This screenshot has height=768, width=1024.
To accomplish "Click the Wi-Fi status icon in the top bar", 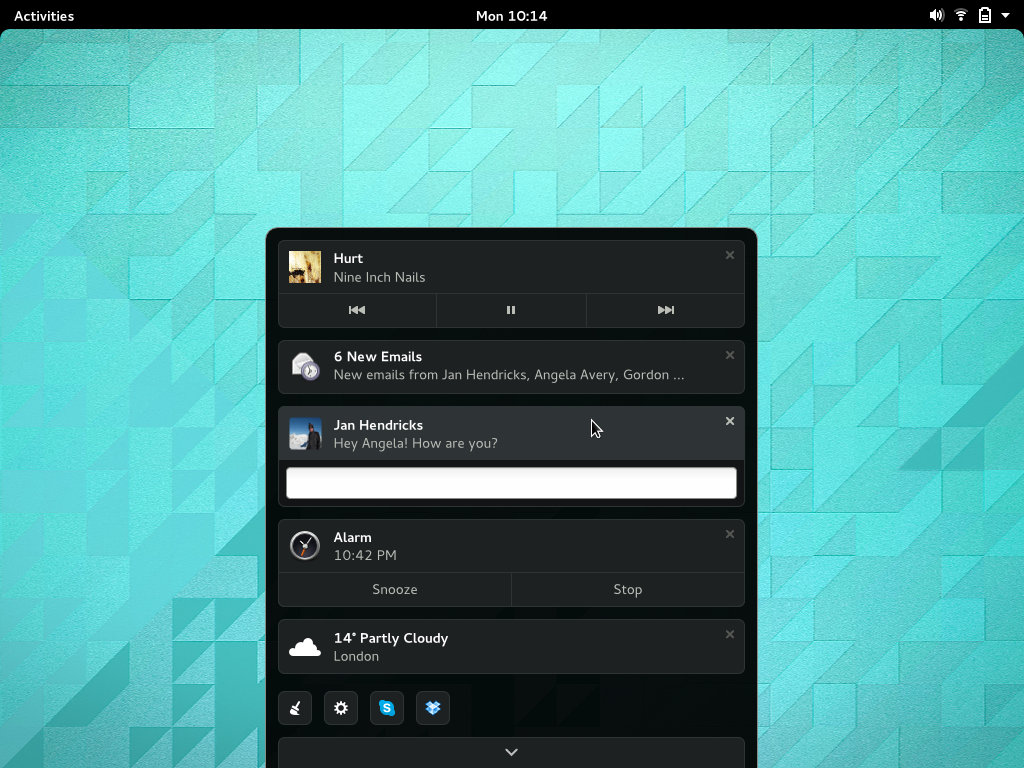I will tap(961, 15).
